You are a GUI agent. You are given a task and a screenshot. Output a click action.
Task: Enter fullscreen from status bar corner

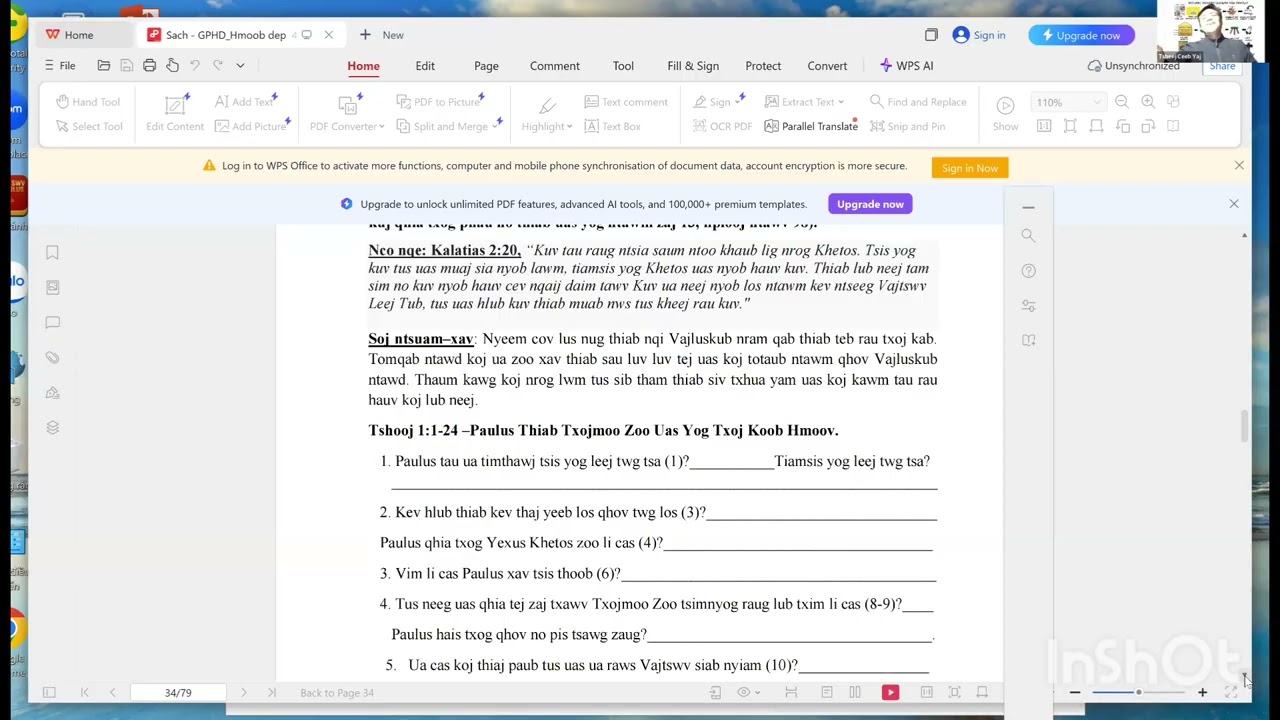tap(1231, 692)
